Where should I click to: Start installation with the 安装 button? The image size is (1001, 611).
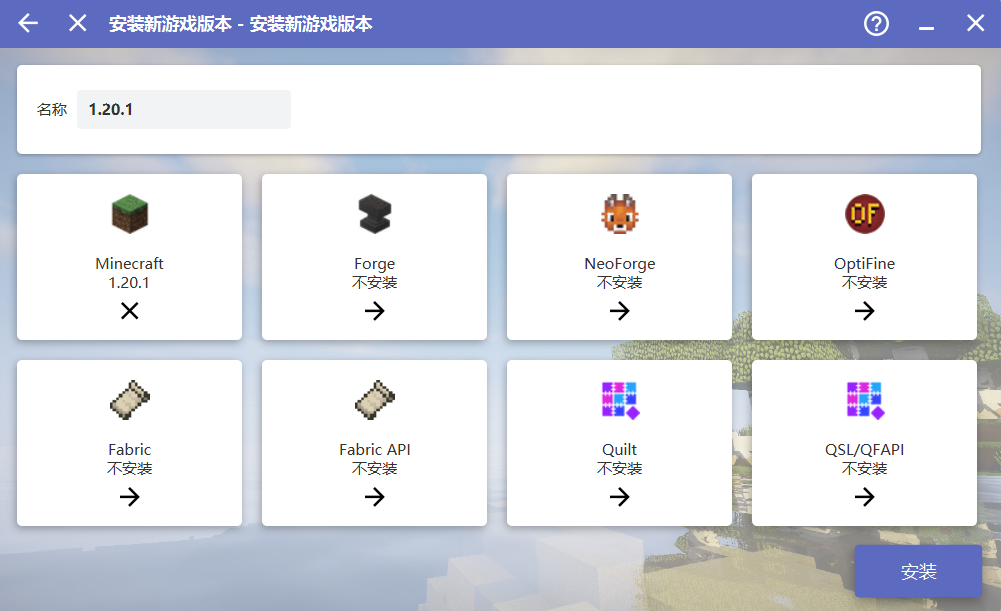[918, 571]
